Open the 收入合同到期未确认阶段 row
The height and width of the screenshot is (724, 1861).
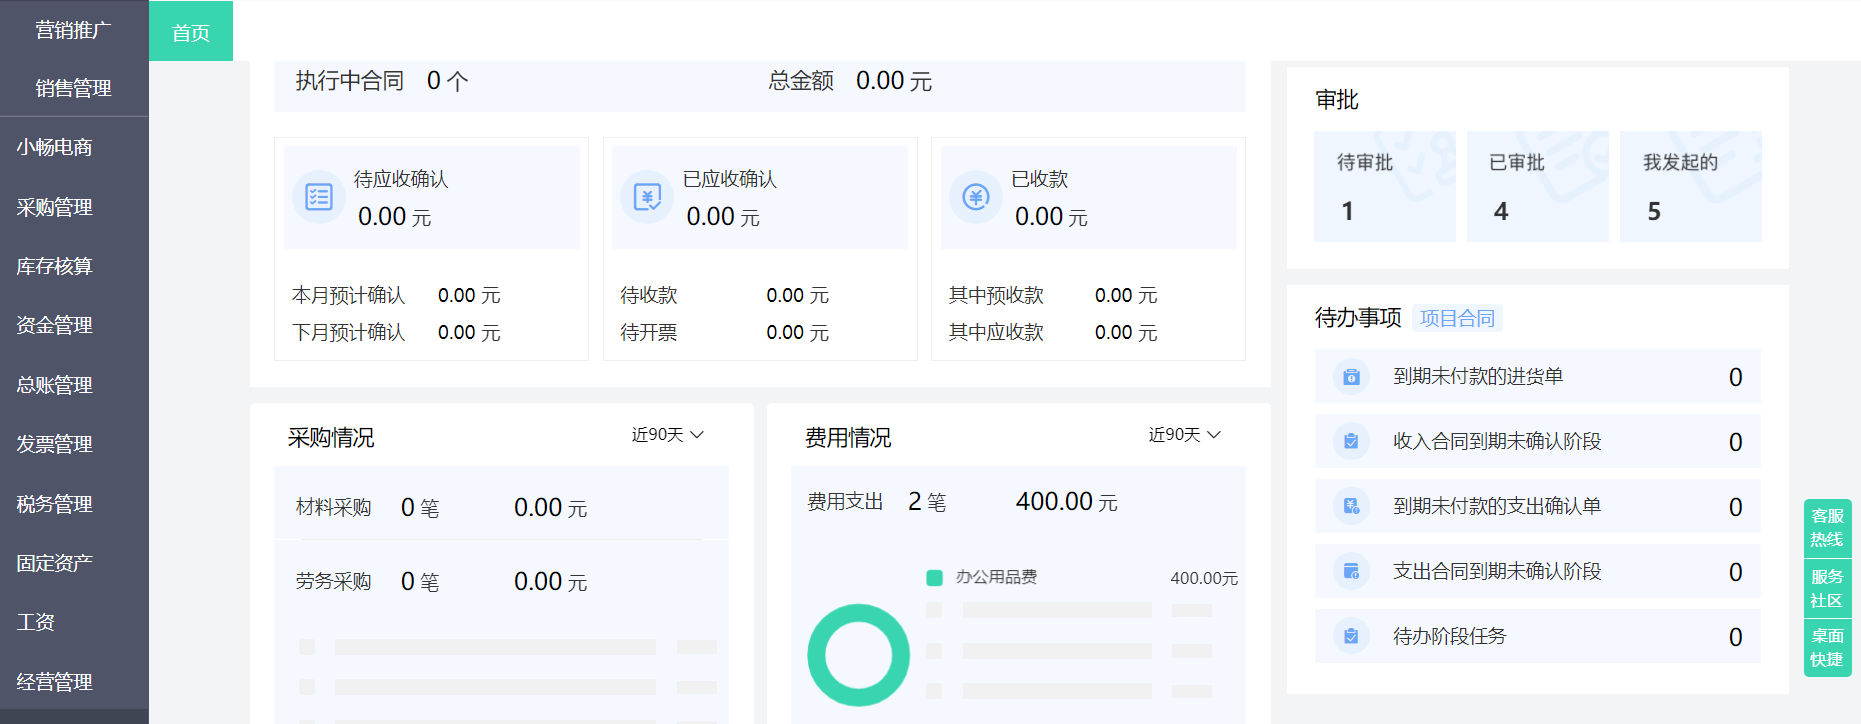[x=1538, y=442]
